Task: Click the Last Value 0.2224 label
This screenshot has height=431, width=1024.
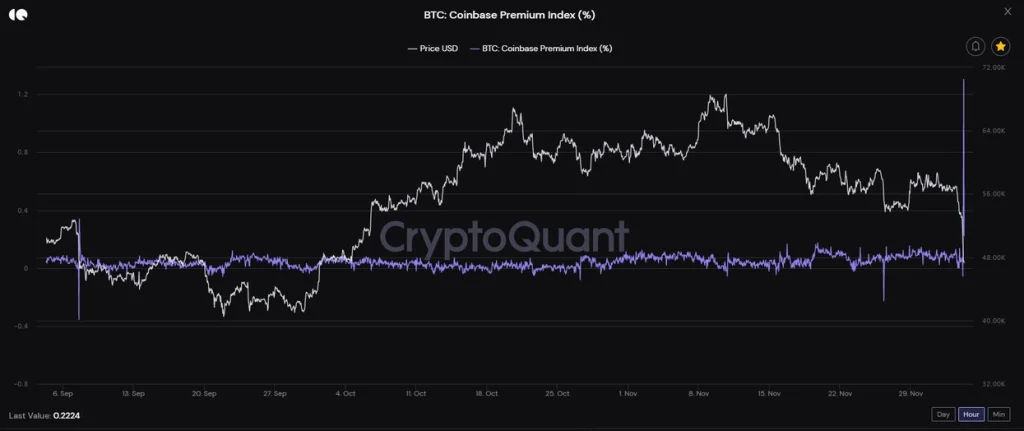Action: pyautogui.click(x=40, y=415)
